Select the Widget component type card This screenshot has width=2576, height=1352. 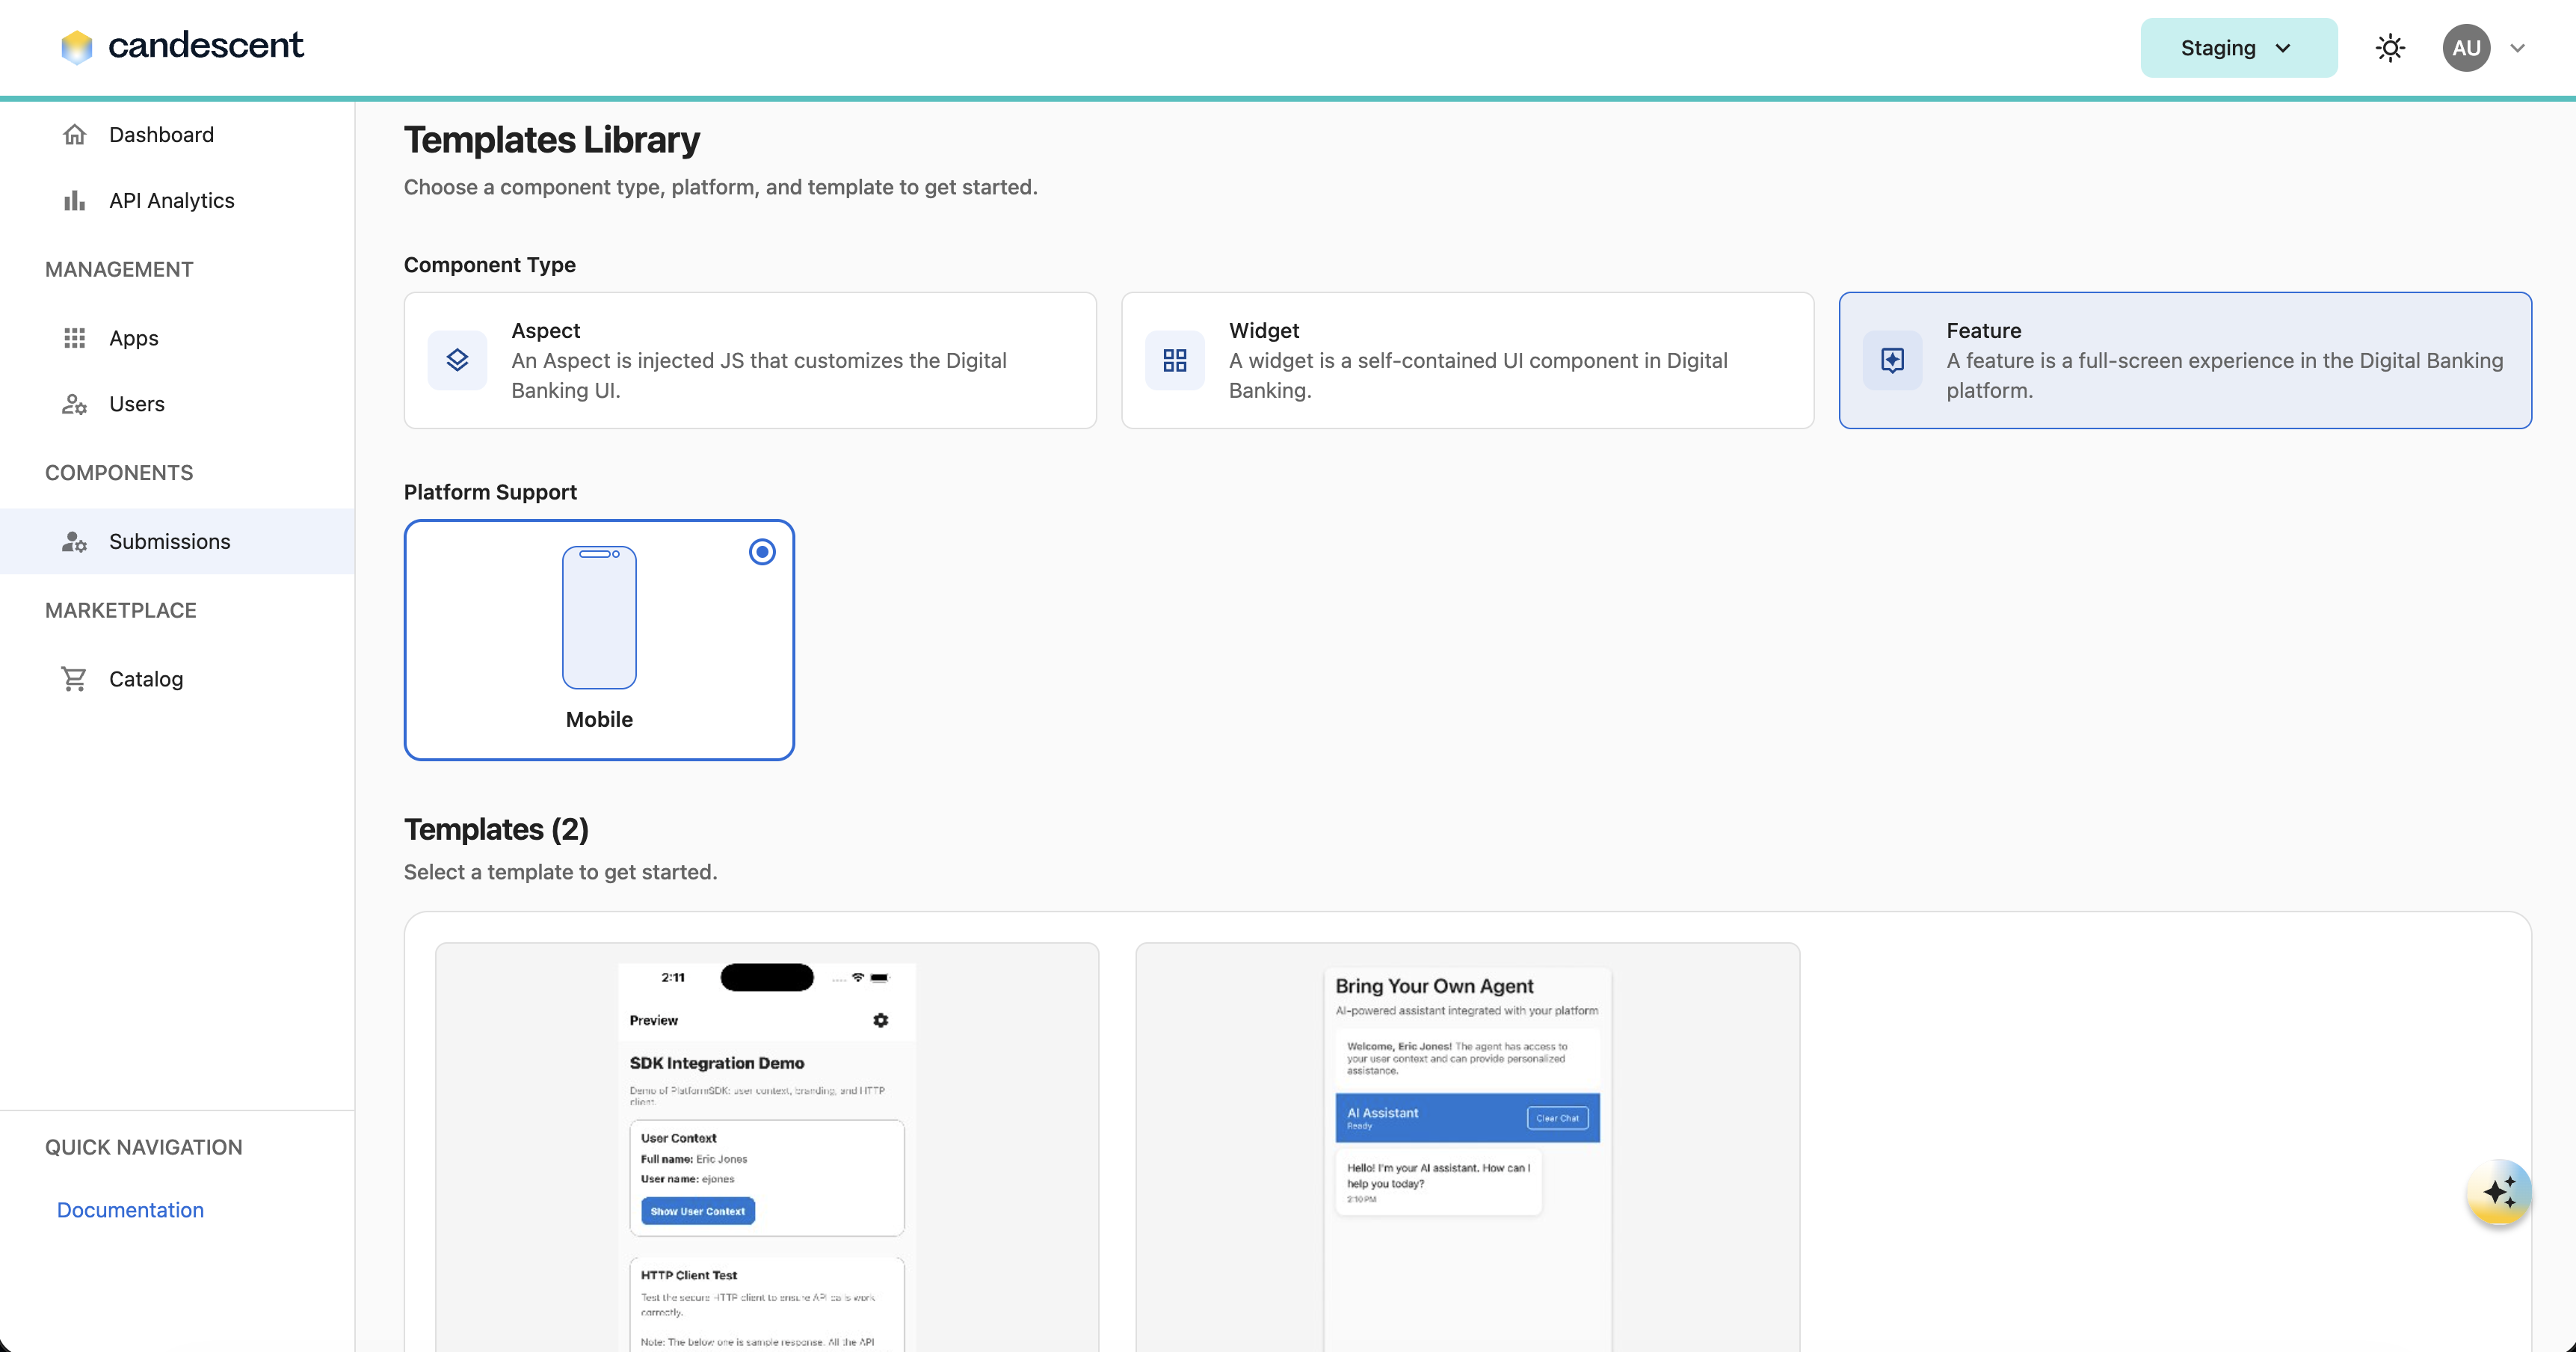(x=1467, y=360)
